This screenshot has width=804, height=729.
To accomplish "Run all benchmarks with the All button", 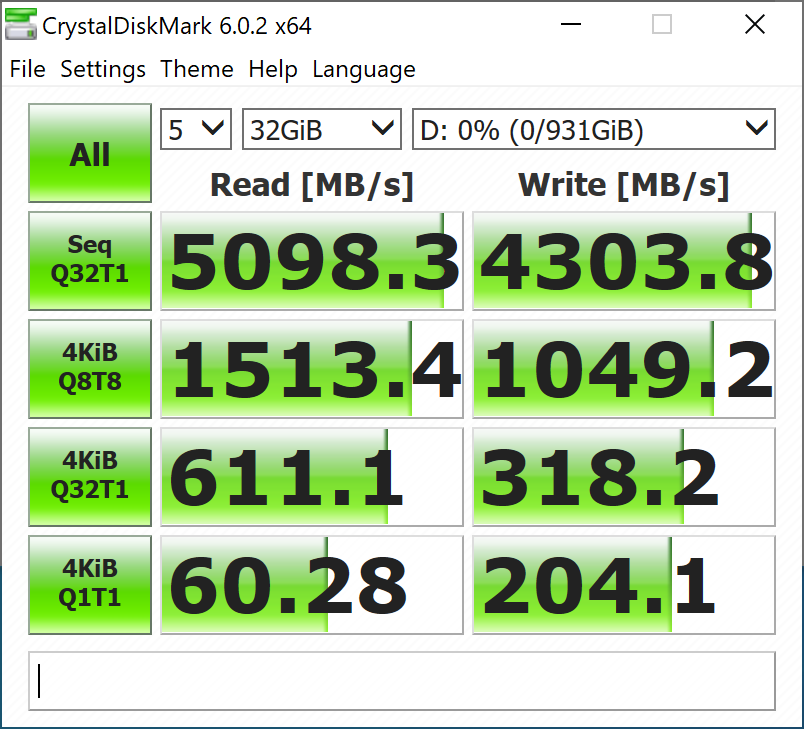I will click(90, 153).
